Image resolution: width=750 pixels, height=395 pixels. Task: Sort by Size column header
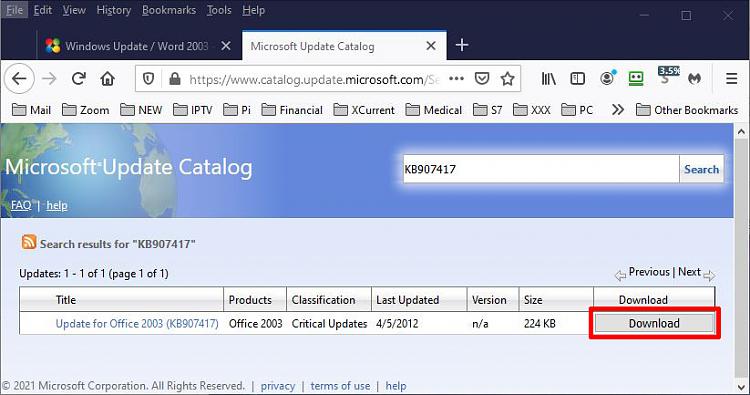tap(533, 300)
